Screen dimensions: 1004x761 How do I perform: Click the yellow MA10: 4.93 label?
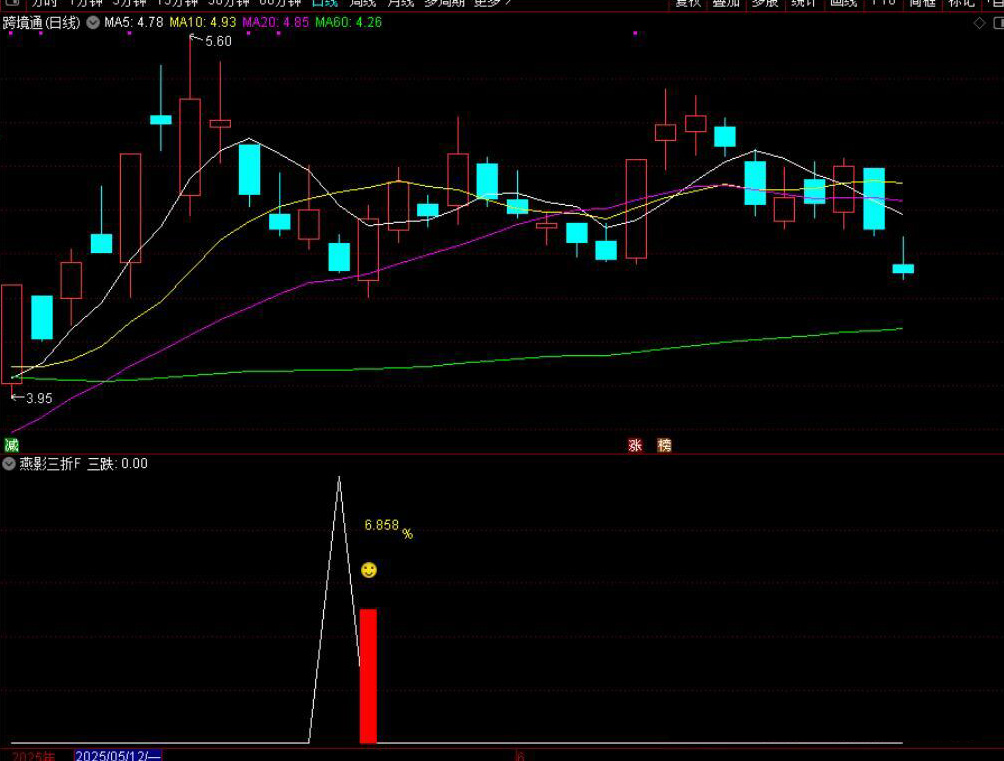tap(203, 22)
